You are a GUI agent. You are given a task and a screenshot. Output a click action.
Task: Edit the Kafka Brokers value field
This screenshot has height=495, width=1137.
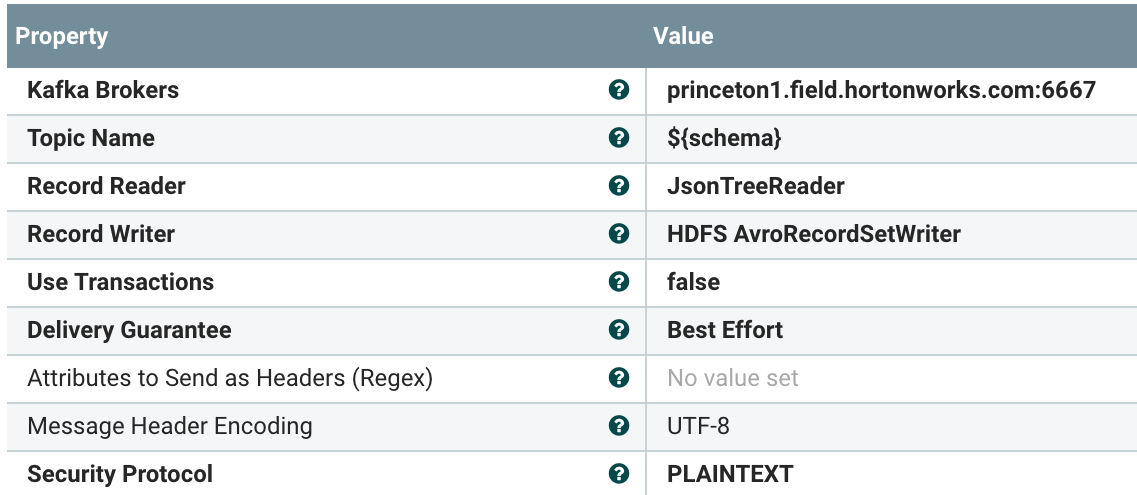(881, 90)
